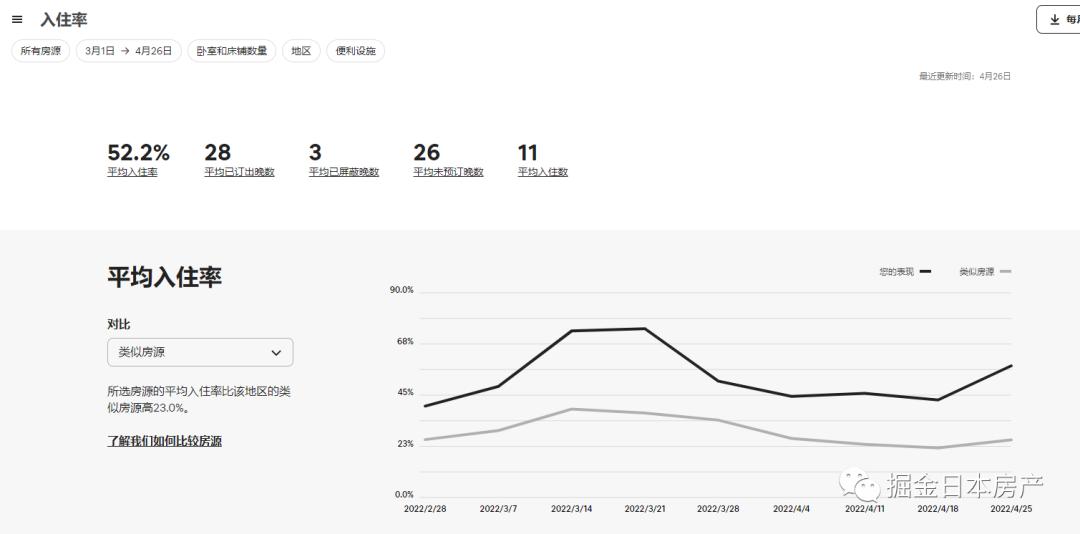
Task: Click the black 您的表现 legend marker
Action: 925,271
